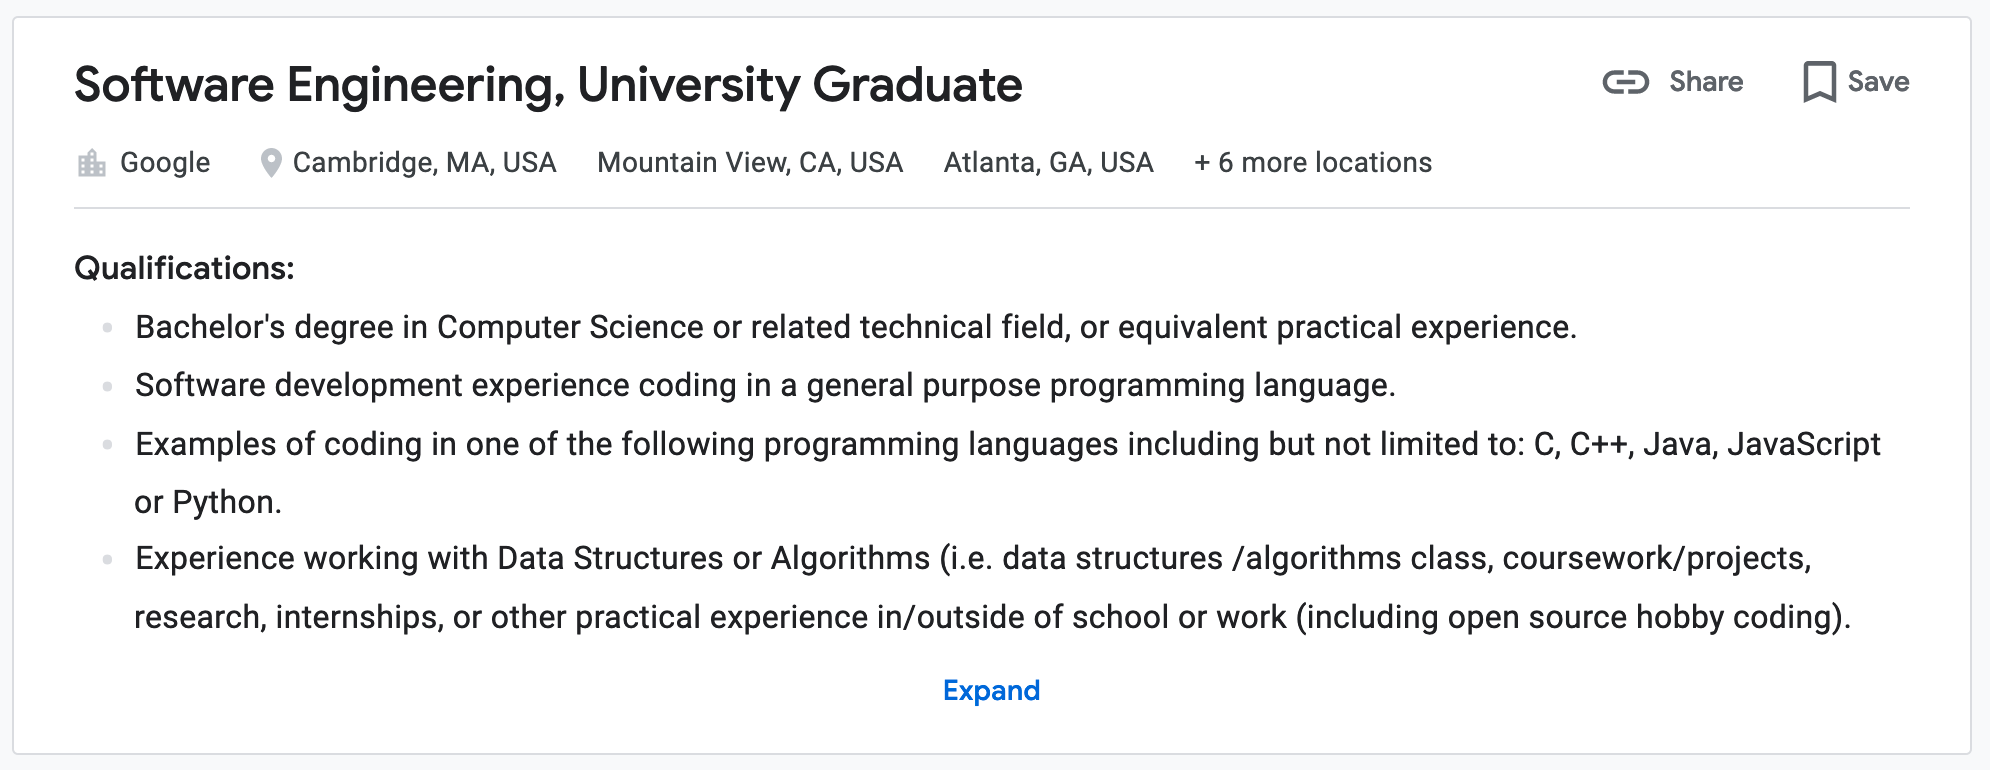Click the Share button label
1990x770 pixels.
pyautogui.click(x=1706, y=82)
